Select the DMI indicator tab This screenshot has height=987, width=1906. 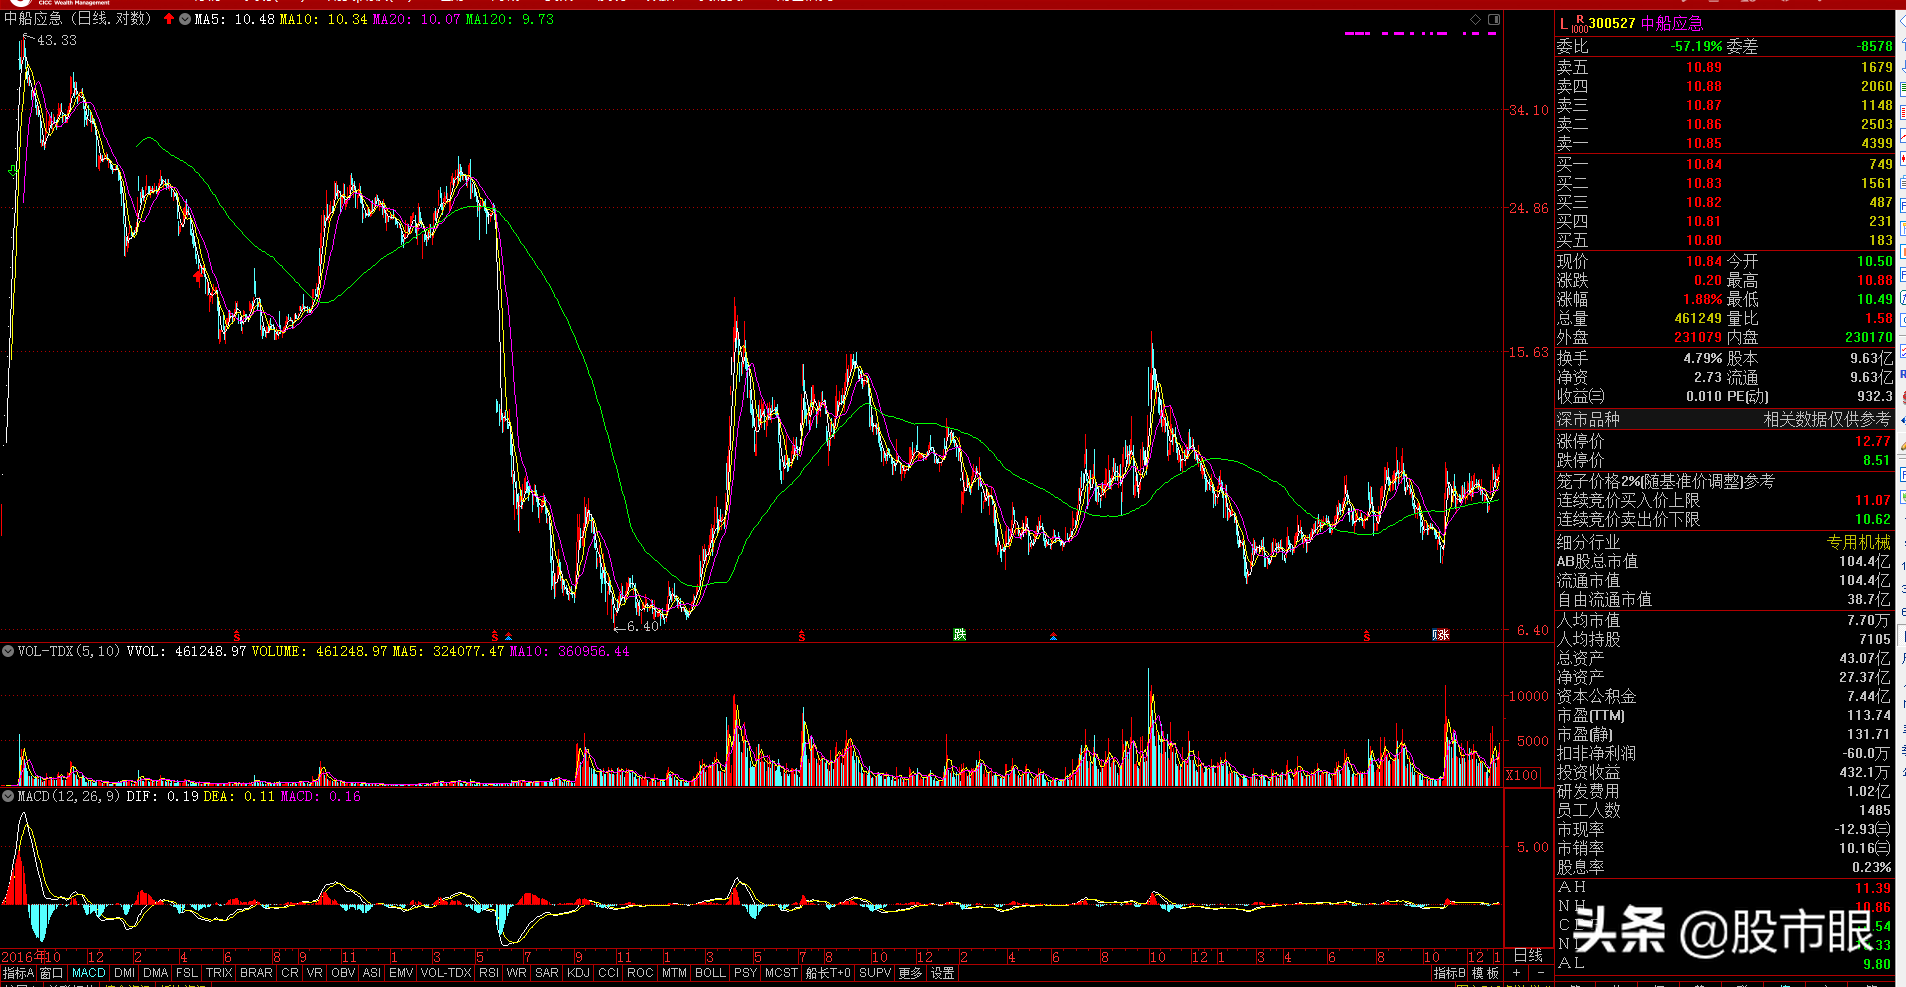pyautogui.click(x=124, y=973)
